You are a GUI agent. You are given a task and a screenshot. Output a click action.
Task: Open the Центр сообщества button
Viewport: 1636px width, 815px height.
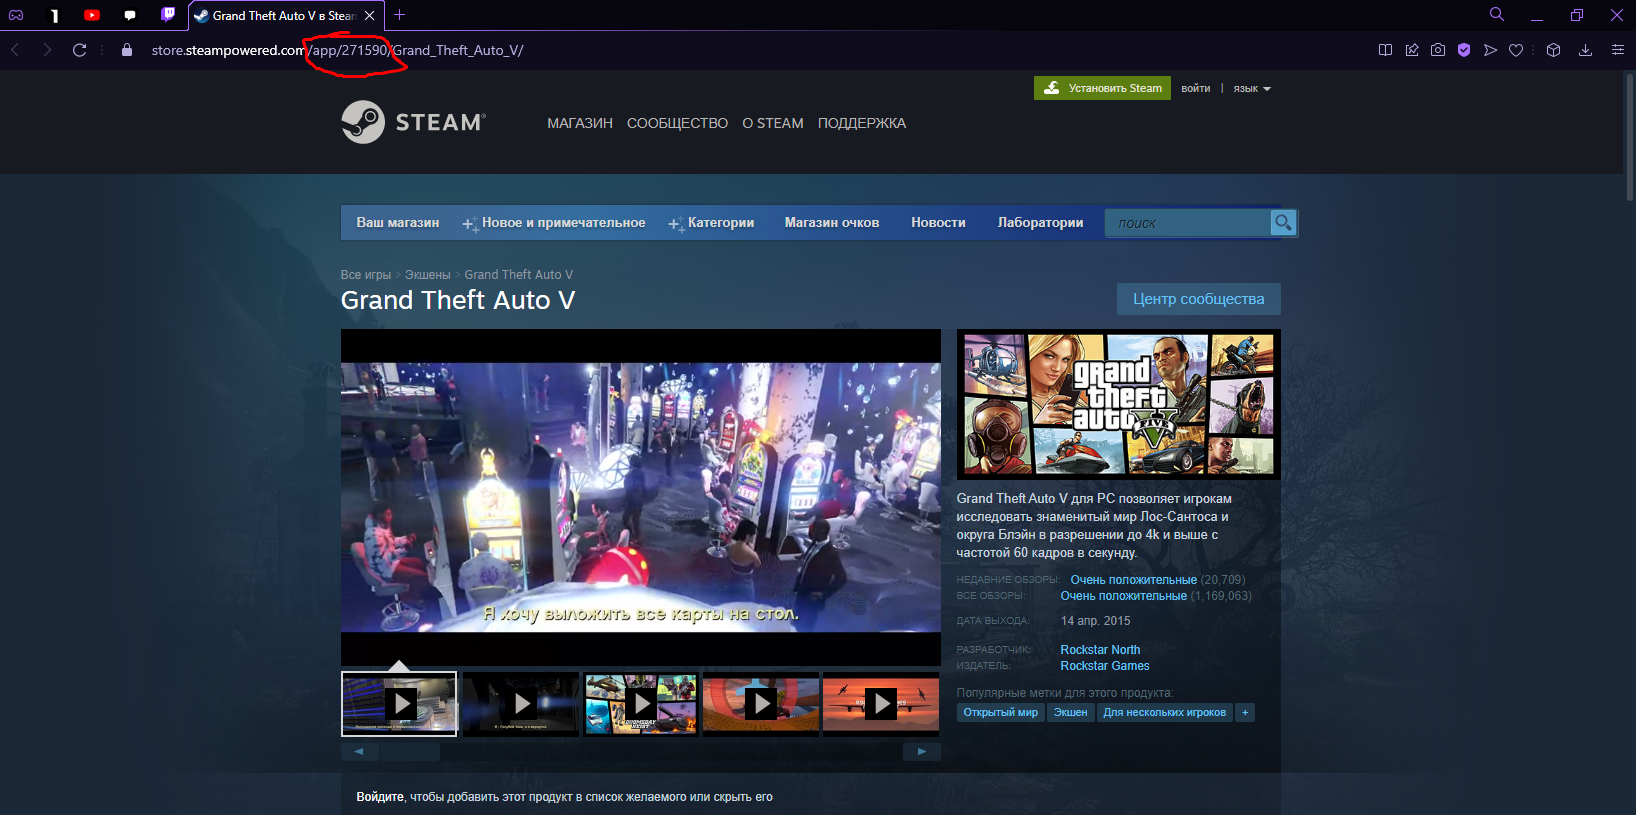[1198, 299]
